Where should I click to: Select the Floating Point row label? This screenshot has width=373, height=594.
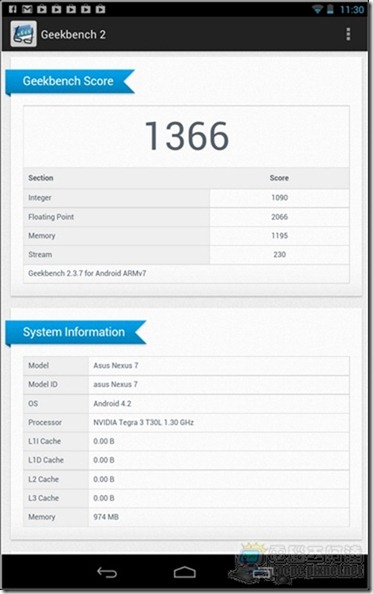51,217
